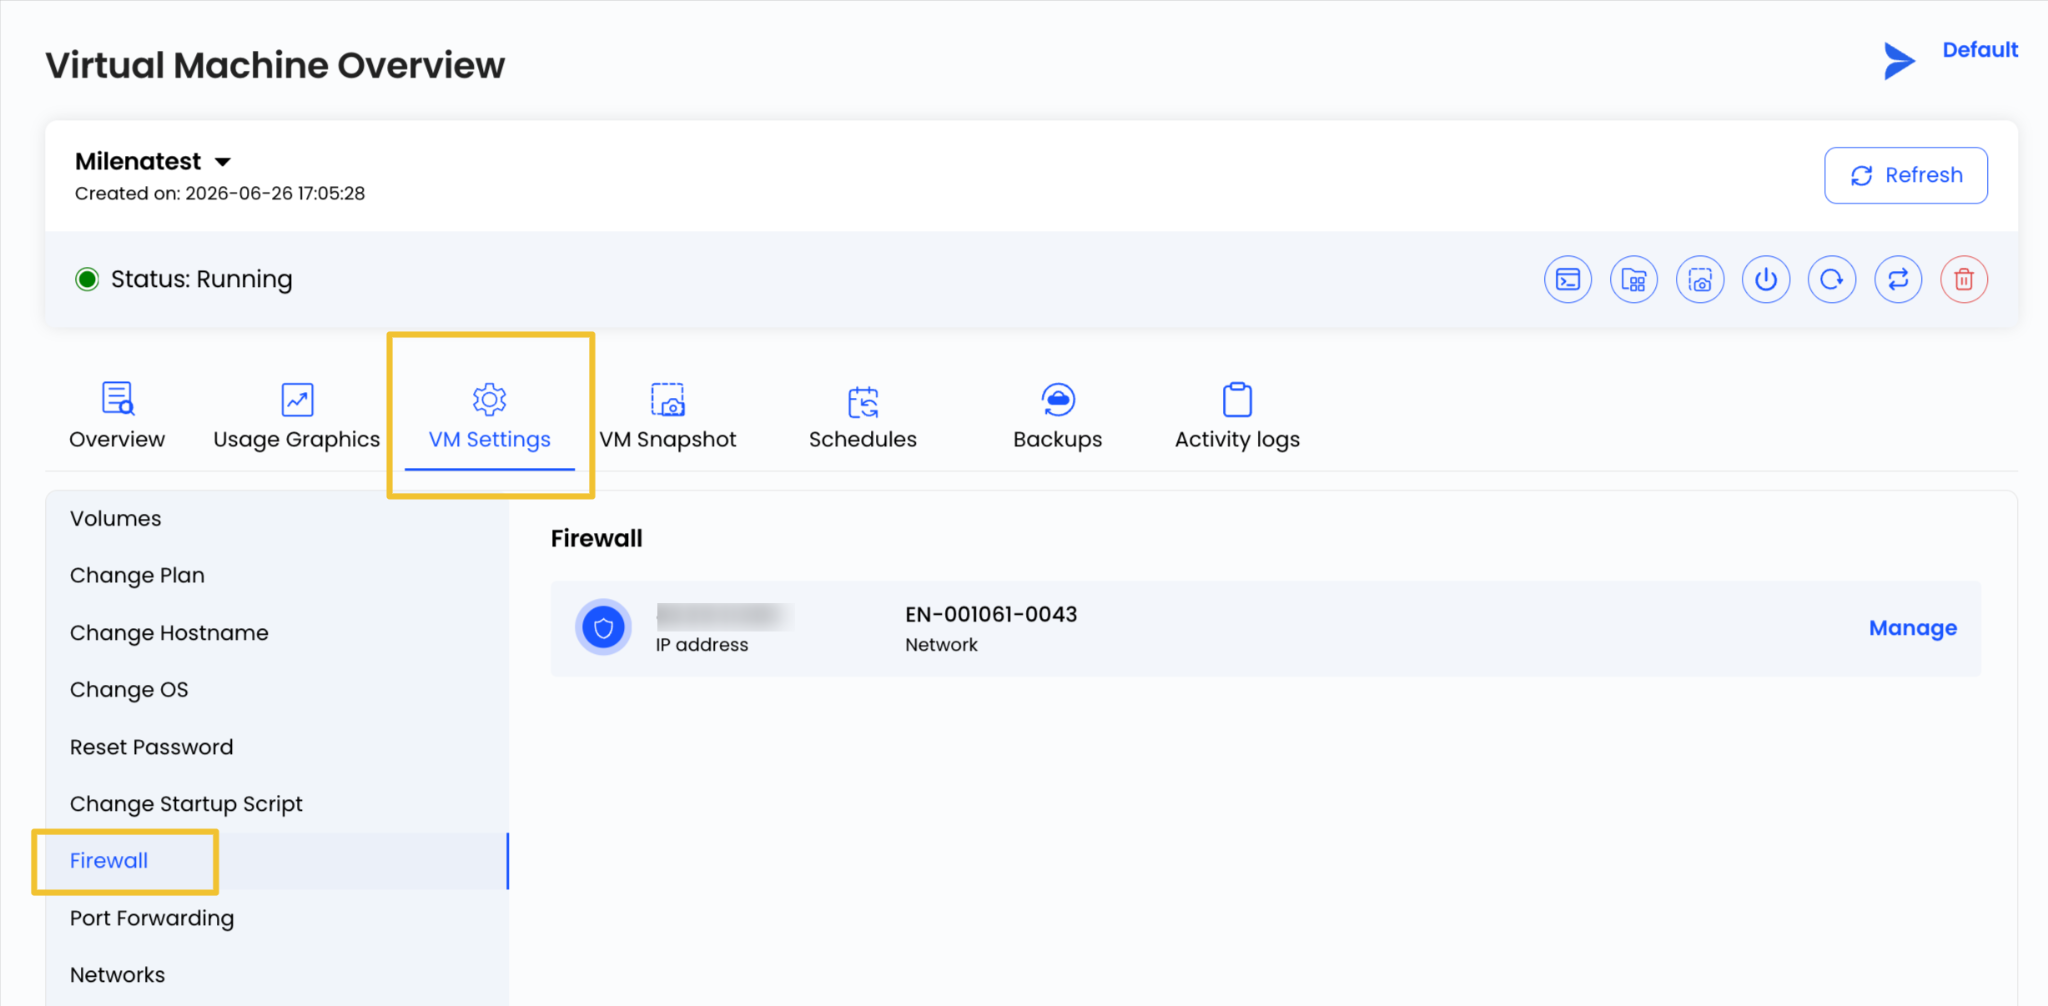2048x1006 pixels.
Task: Go to the VM Snapshot tab
Action: (x=667, y=416)
